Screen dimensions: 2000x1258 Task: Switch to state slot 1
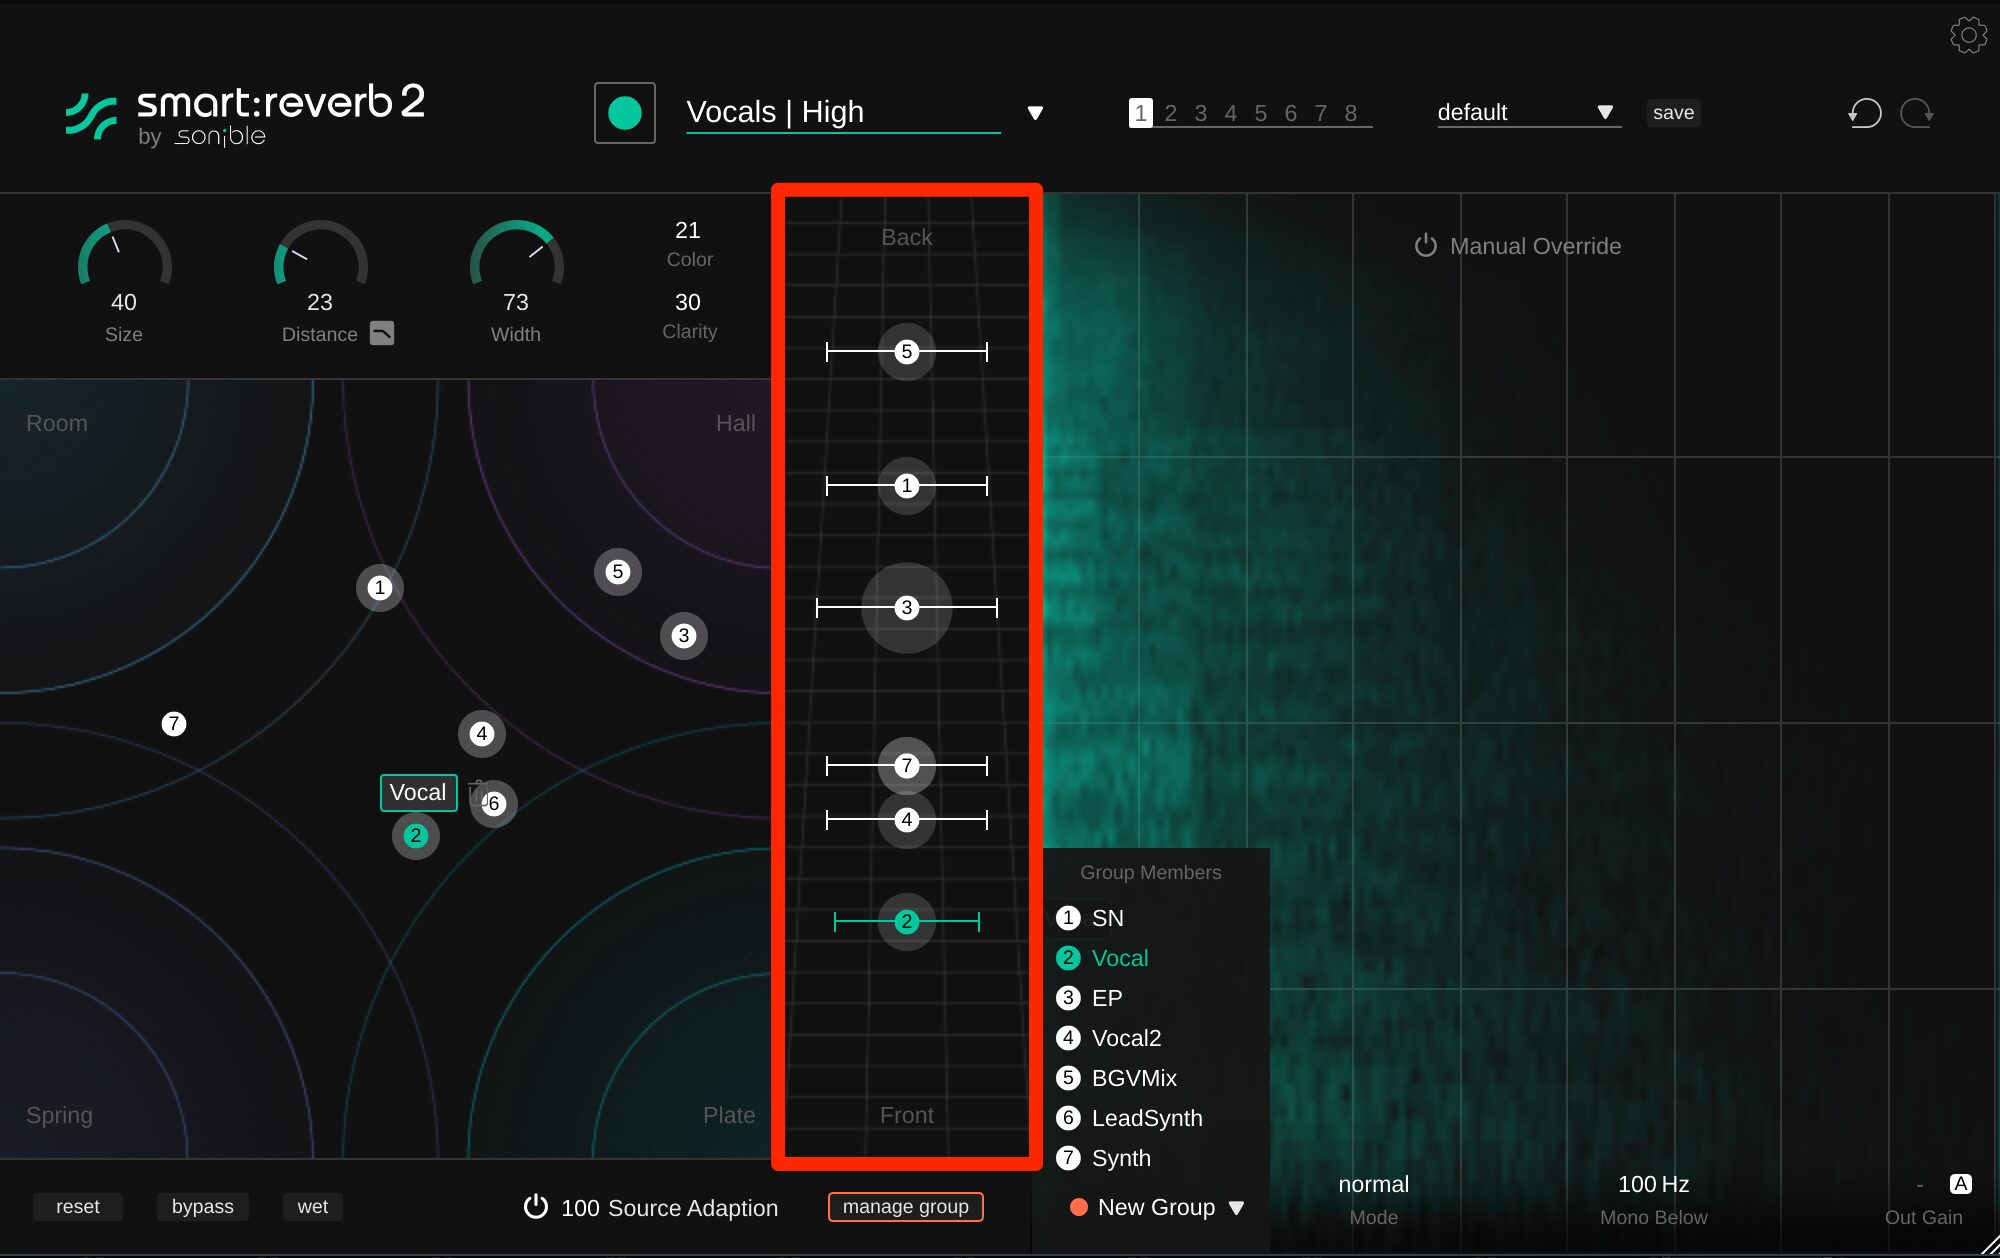(1141, 113)
